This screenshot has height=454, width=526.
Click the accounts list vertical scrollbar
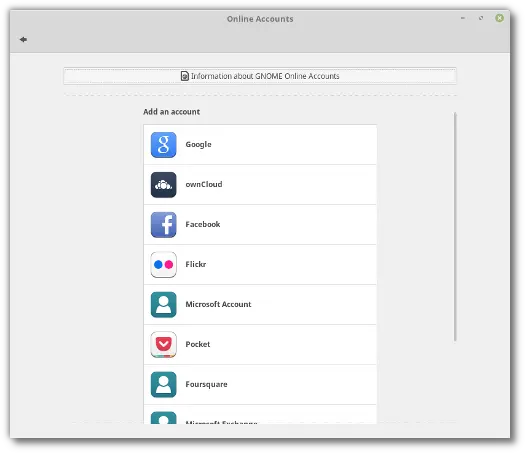[x=455, y=227]
